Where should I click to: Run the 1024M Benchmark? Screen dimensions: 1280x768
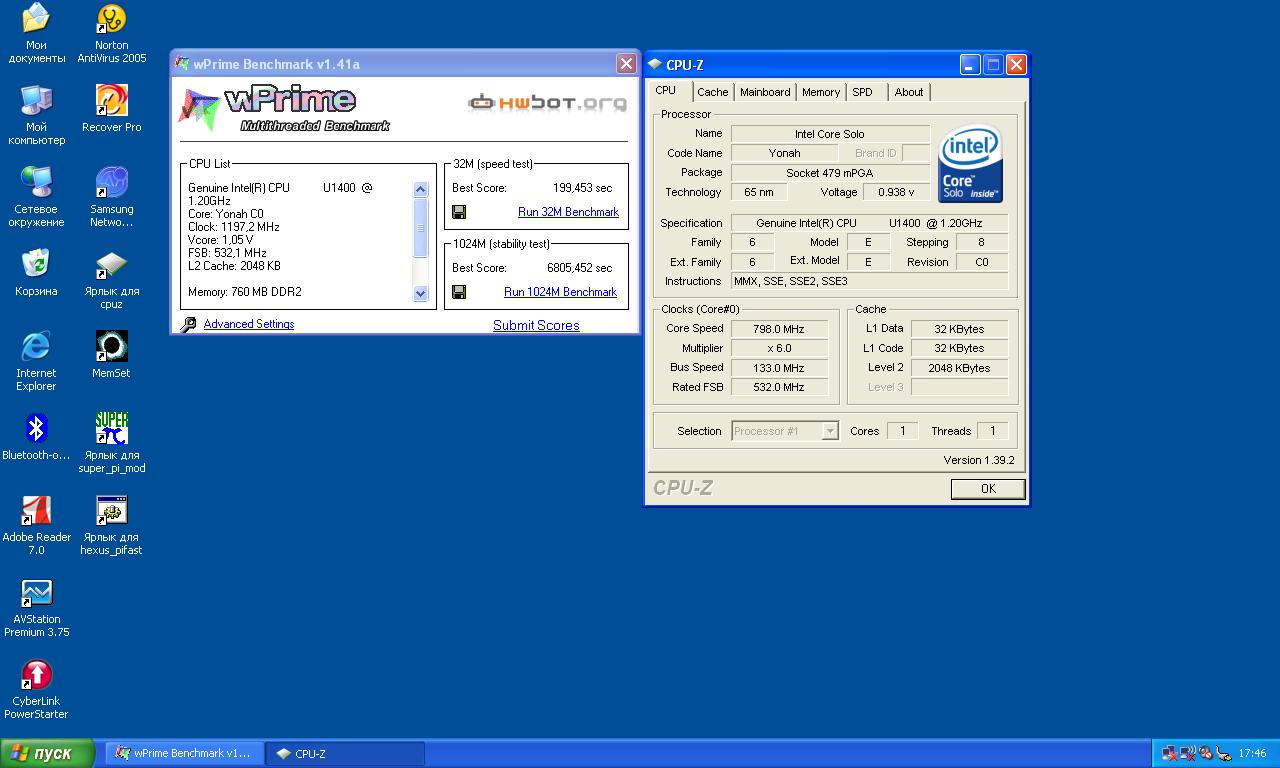(x=560, y=292)
